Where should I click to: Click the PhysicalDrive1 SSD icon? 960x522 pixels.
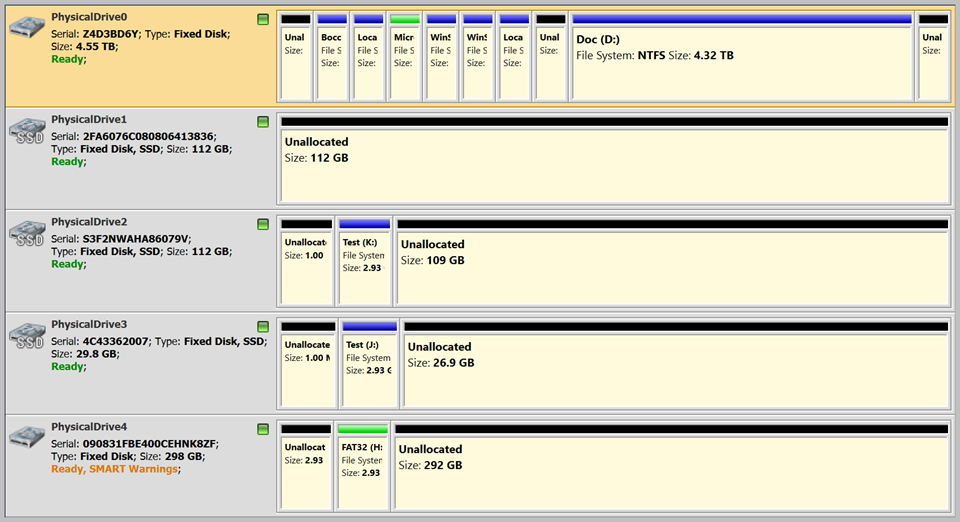tap(27, 131)
